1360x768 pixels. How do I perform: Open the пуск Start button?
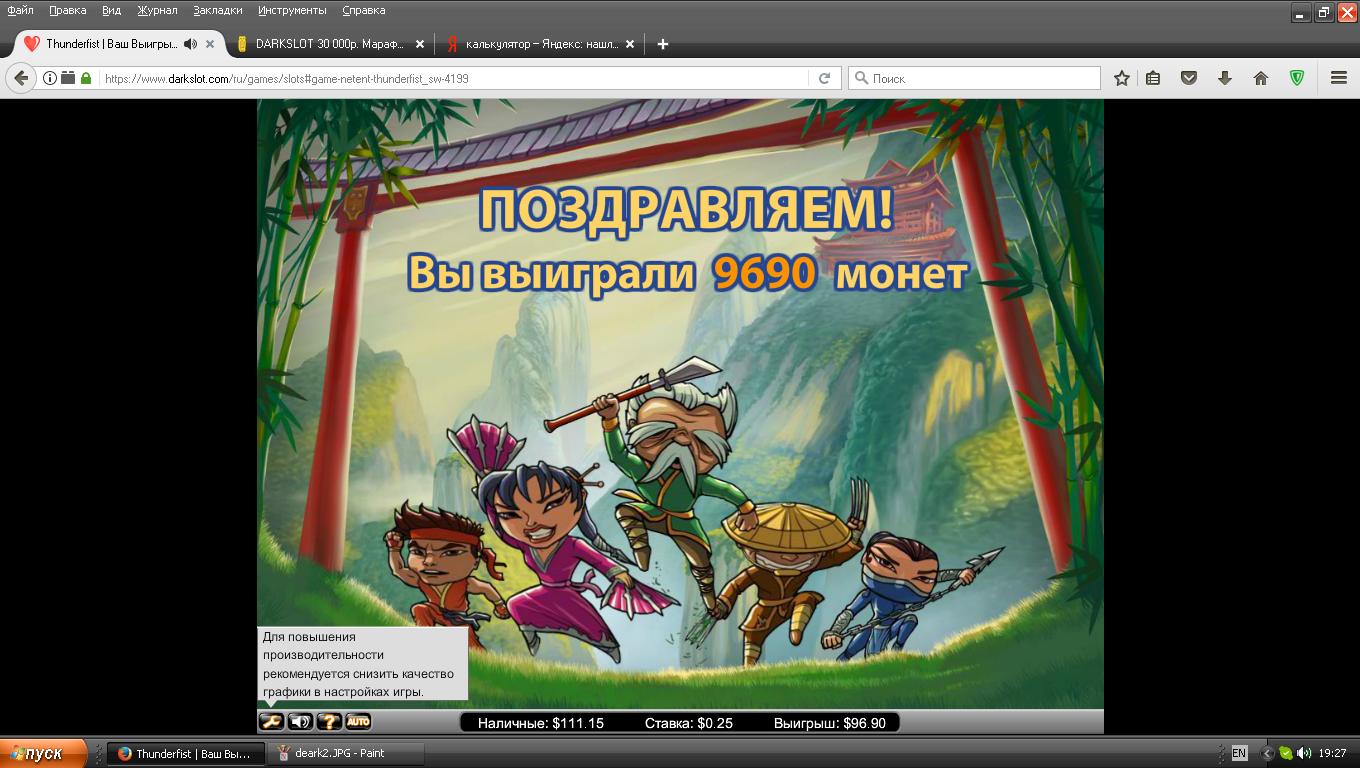(44, 754)
